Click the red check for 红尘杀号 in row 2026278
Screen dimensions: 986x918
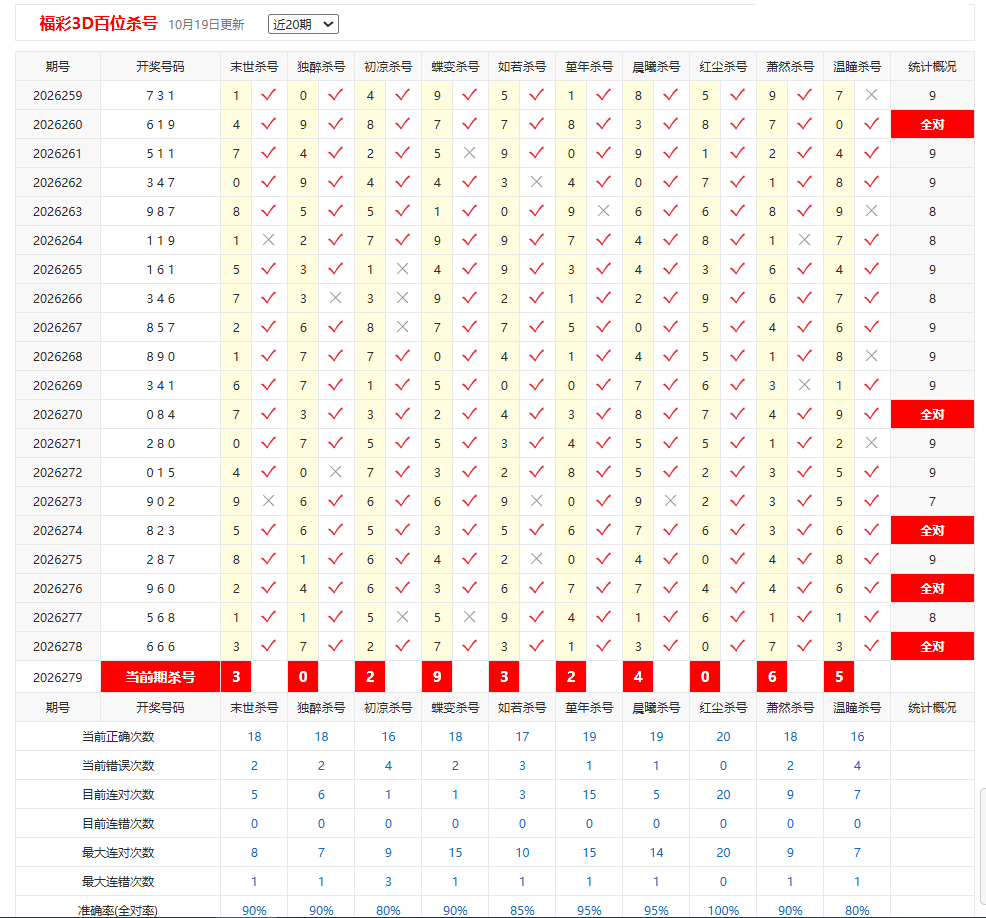738,646
